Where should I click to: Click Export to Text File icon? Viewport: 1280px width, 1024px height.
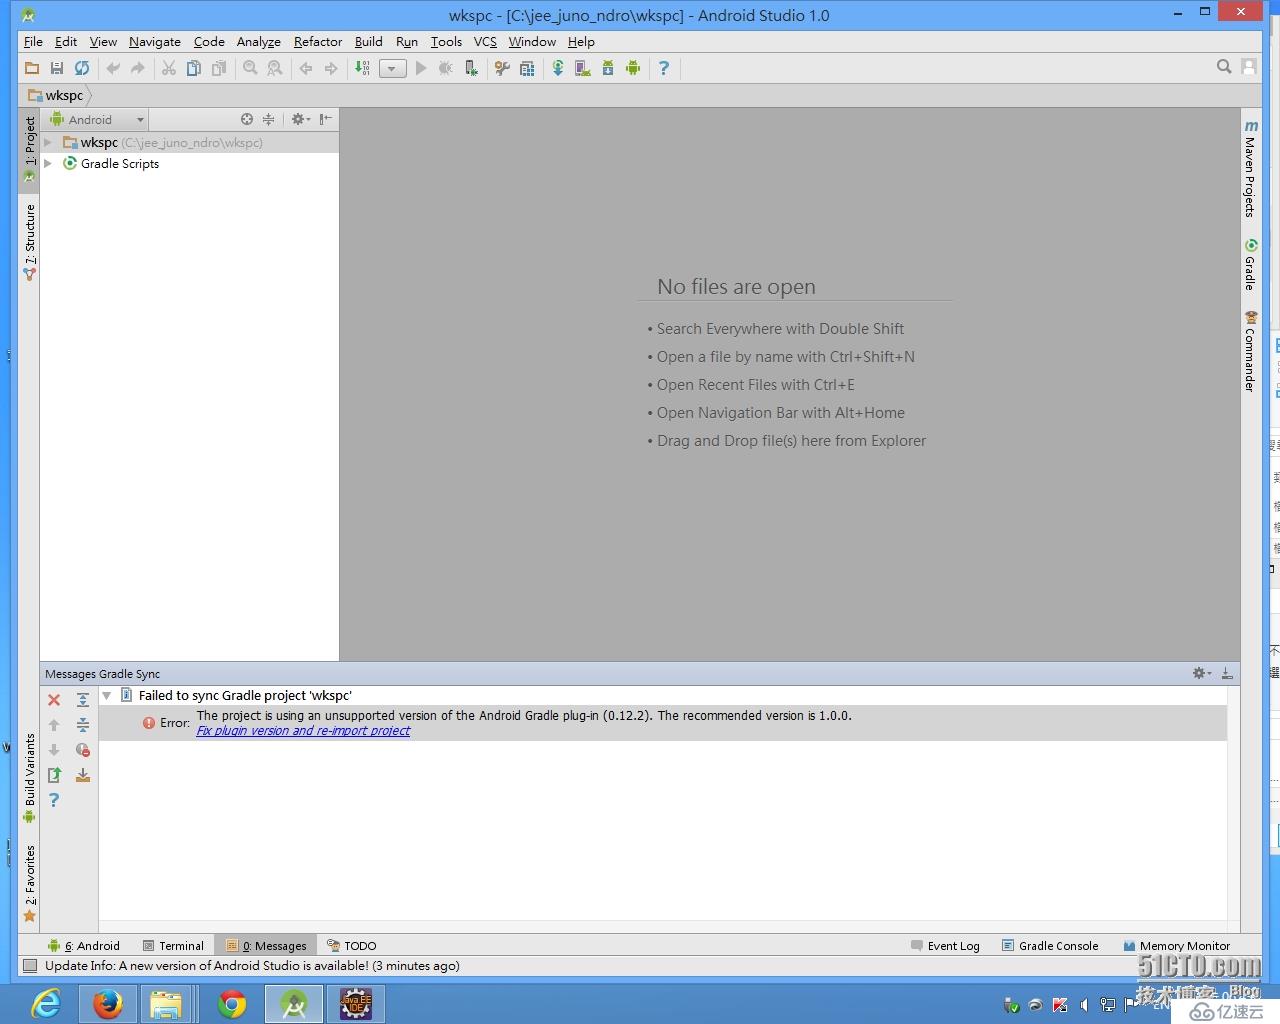click(54, 775)
